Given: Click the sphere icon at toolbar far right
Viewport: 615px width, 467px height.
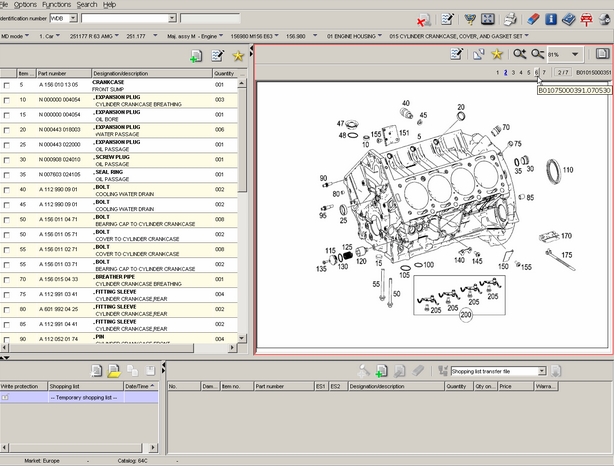Looking at the screenshot, I should [606, 19].
